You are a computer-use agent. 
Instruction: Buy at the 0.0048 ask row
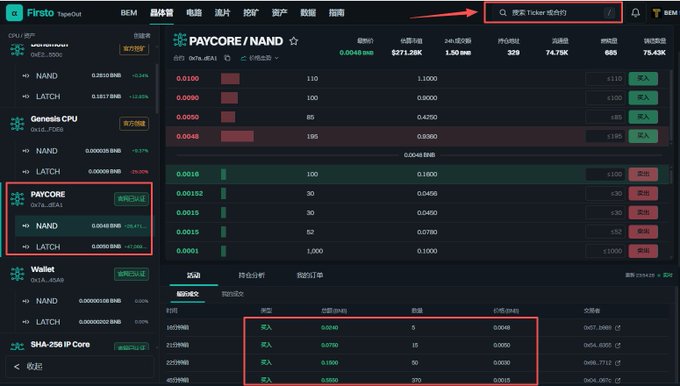coord(643,136)
